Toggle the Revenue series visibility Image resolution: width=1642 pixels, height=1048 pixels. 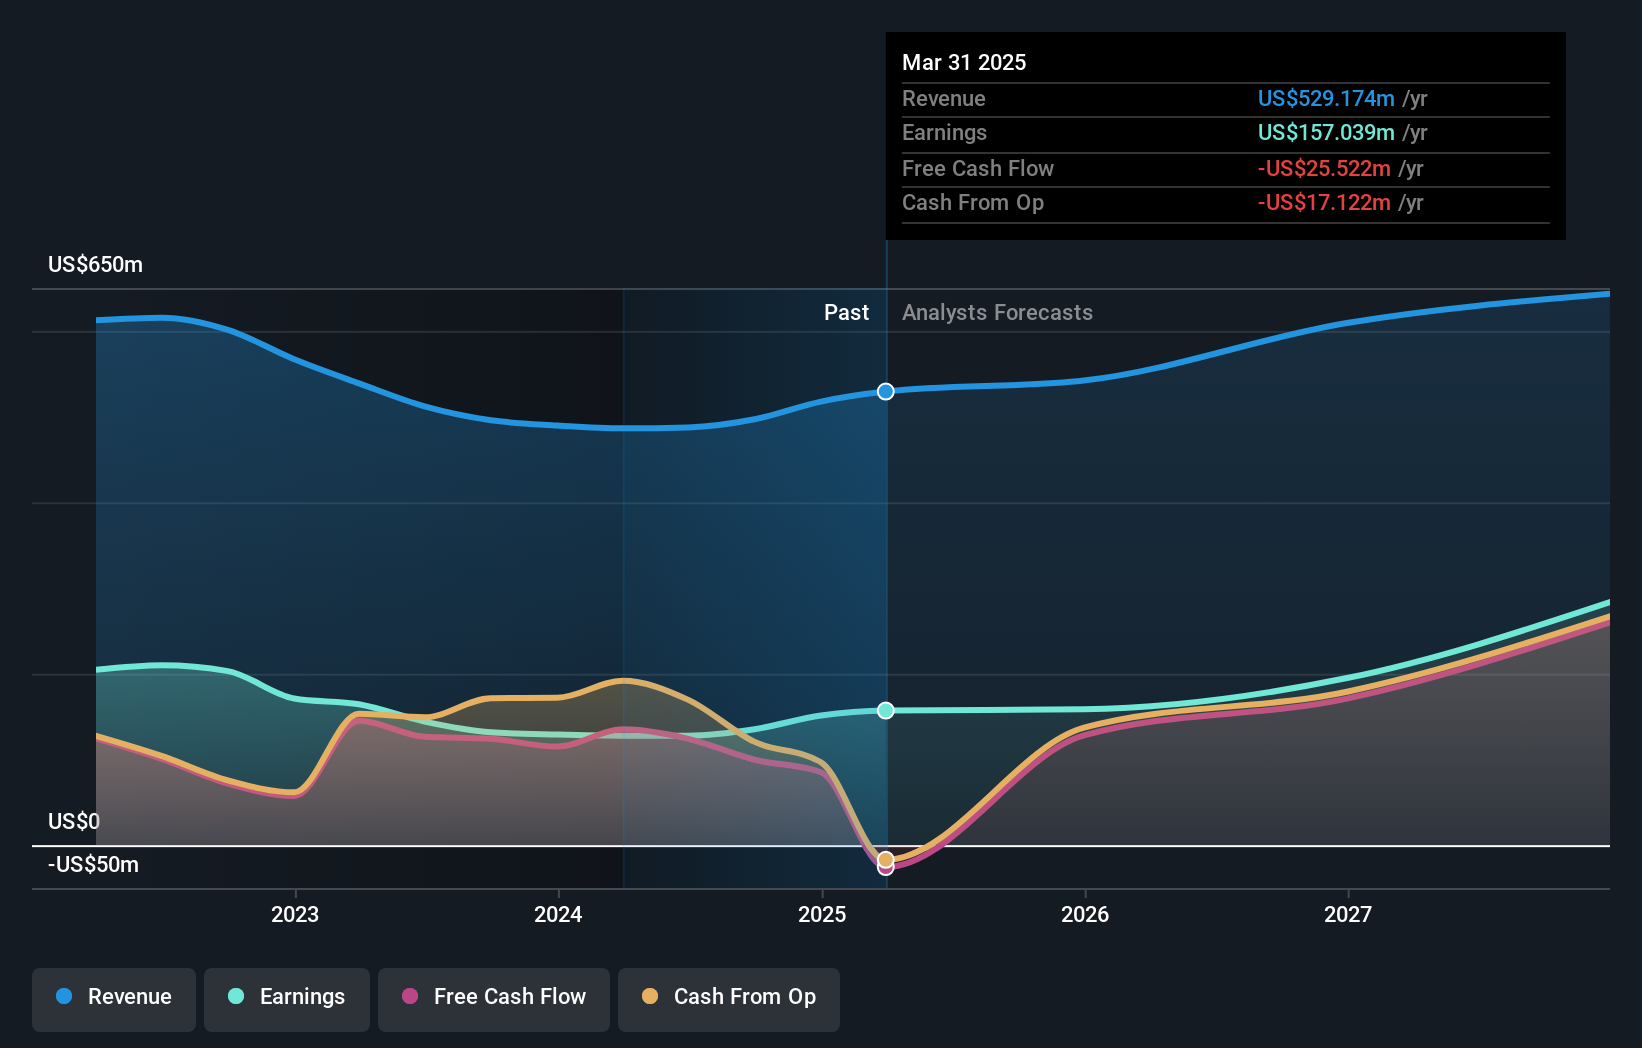[113, 999]
